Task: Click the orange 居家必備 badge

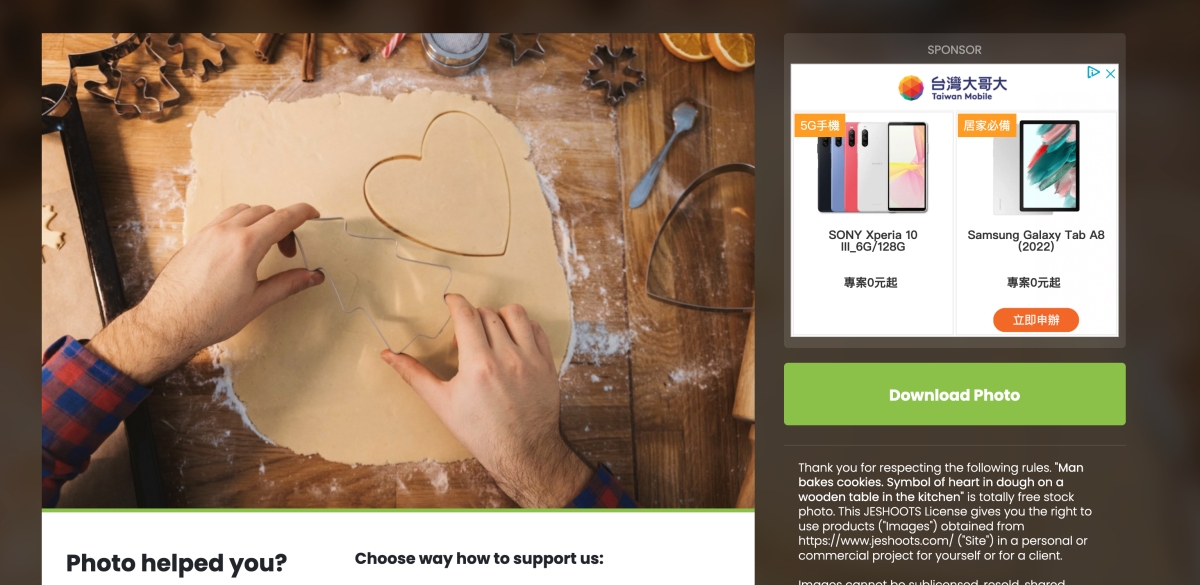Action: coord(986,125)
